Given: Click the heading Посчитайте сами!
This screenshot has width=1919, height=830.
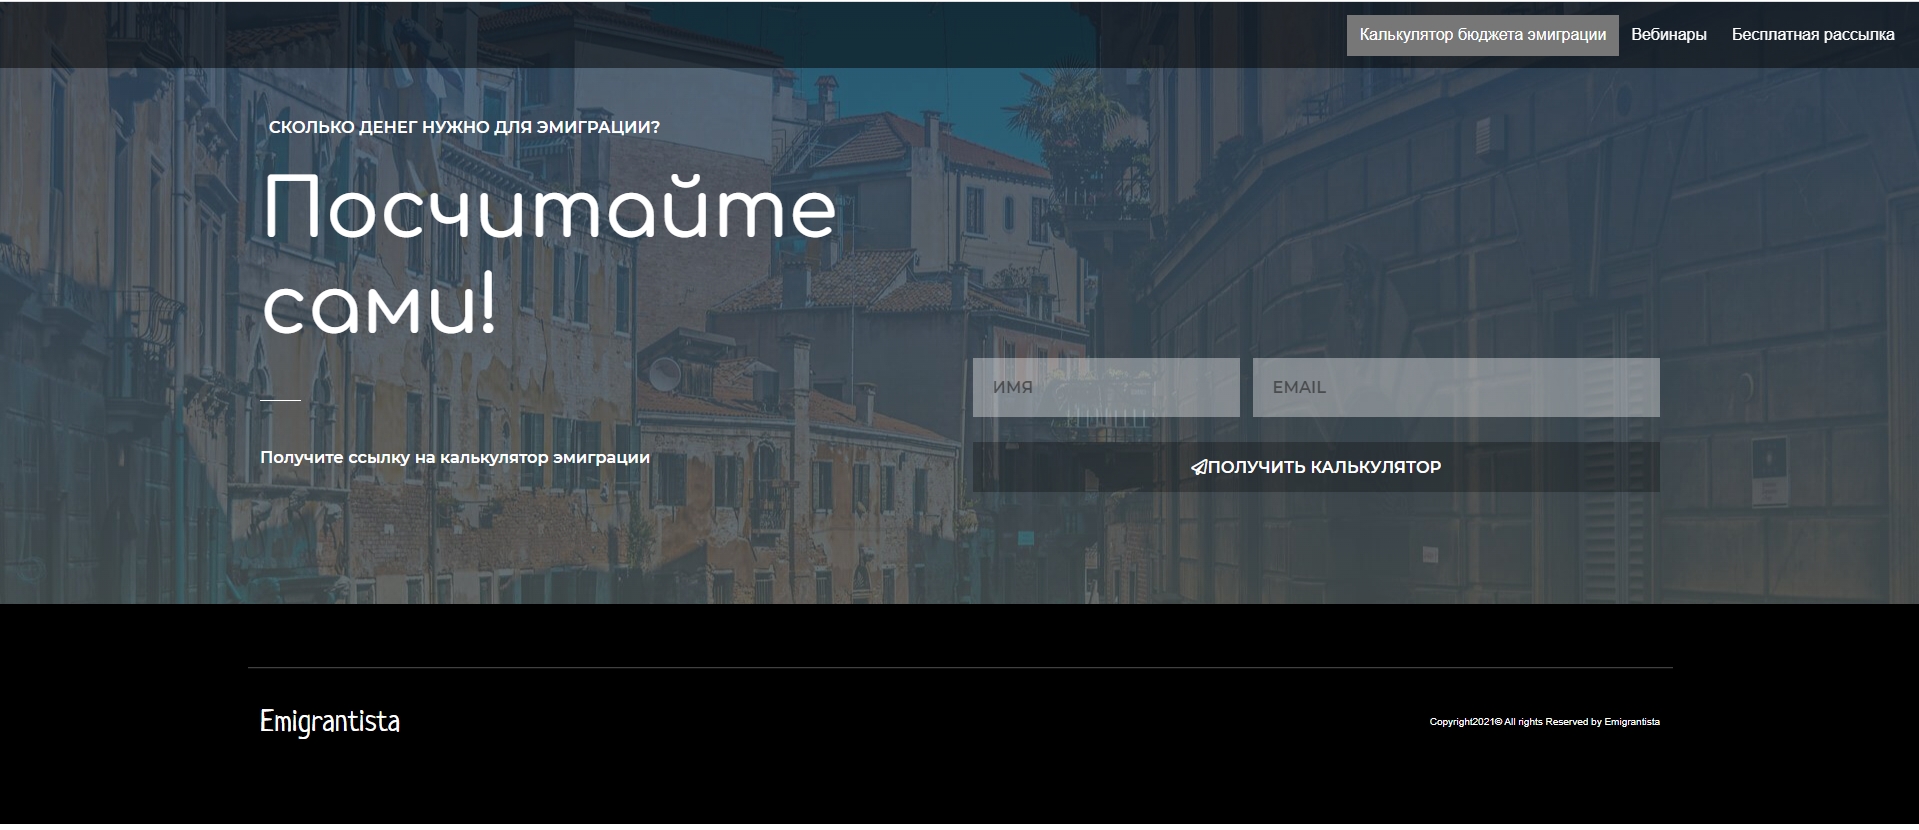Looking at the screenshot, I should [x=548, y=255].
